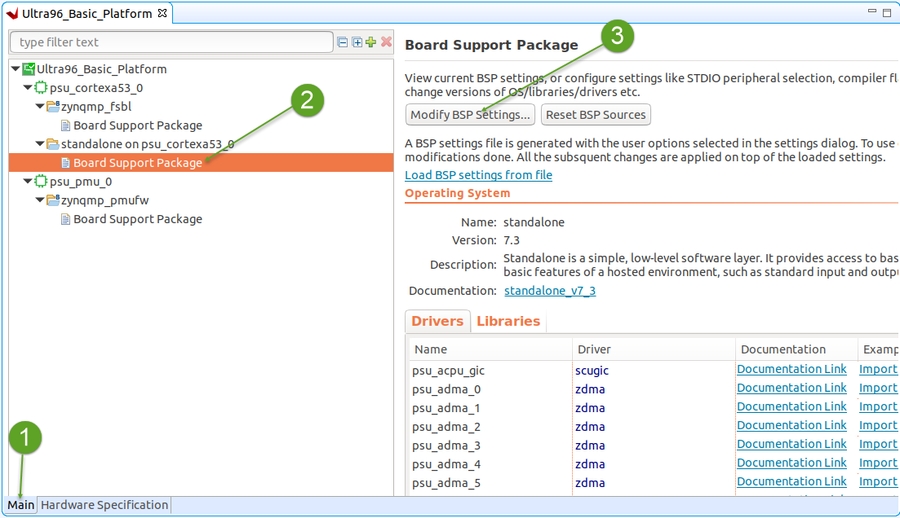The height and width of the screenshot is (518, 900).
Task: Click the zynqmp_fsbl folder icon
Action: [53, 107]
